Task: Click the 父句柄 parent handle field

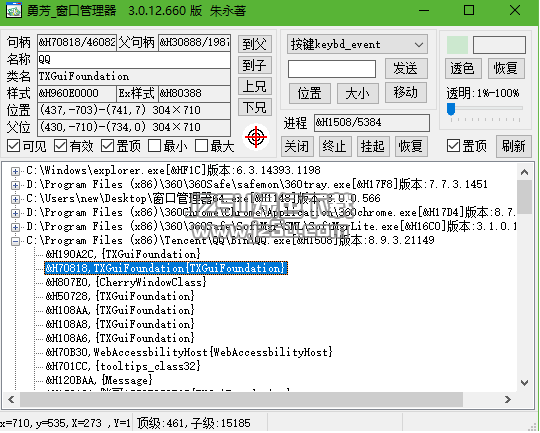Action: click(194, 42)
